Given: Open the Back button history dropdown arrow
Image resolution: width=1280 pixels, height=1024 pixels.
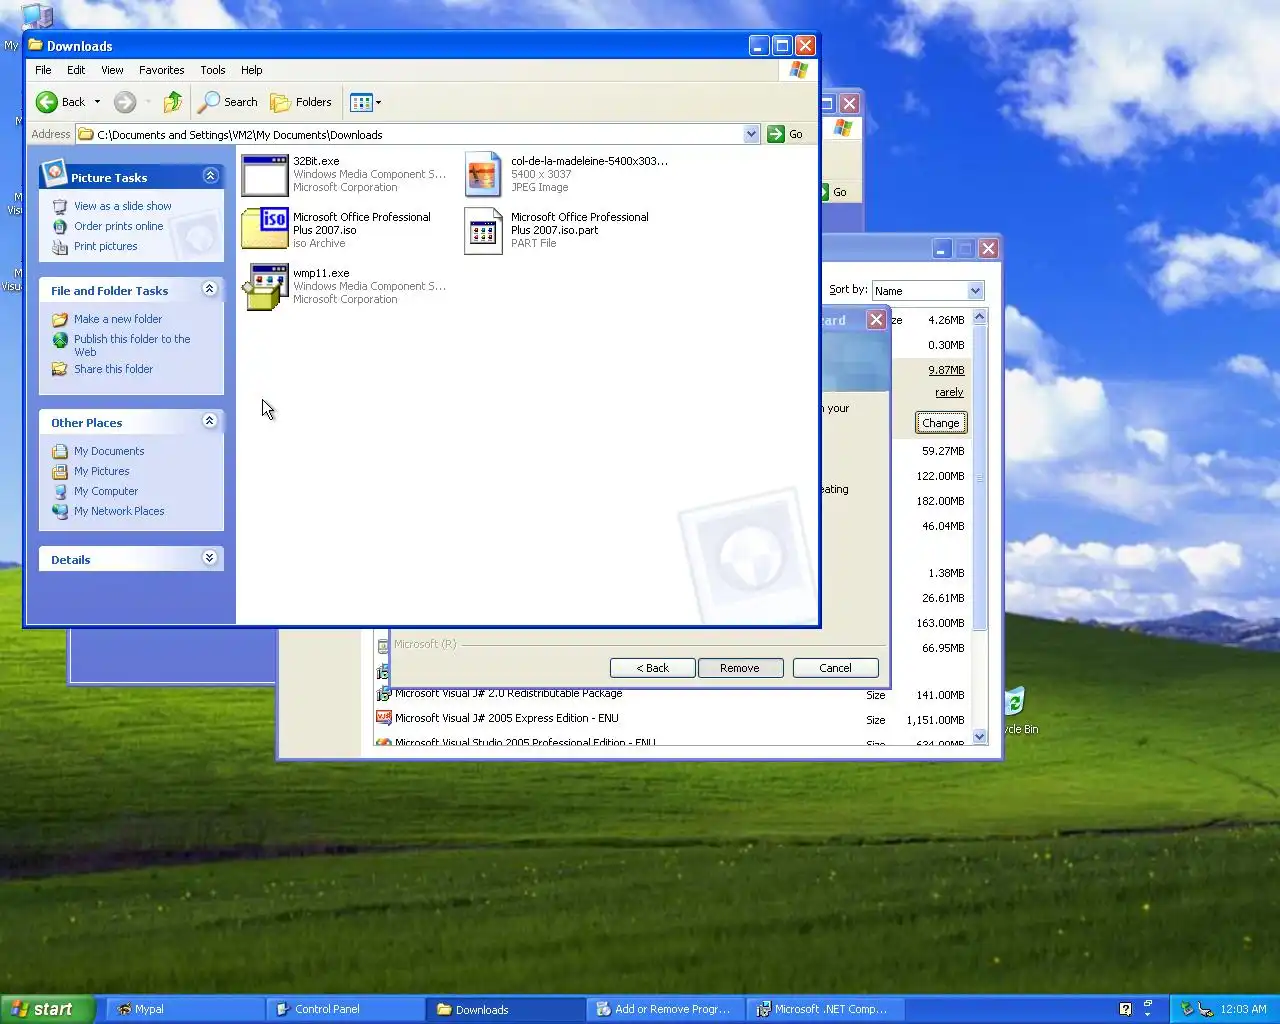Looking at the screenshot, I should pos(97,102).
